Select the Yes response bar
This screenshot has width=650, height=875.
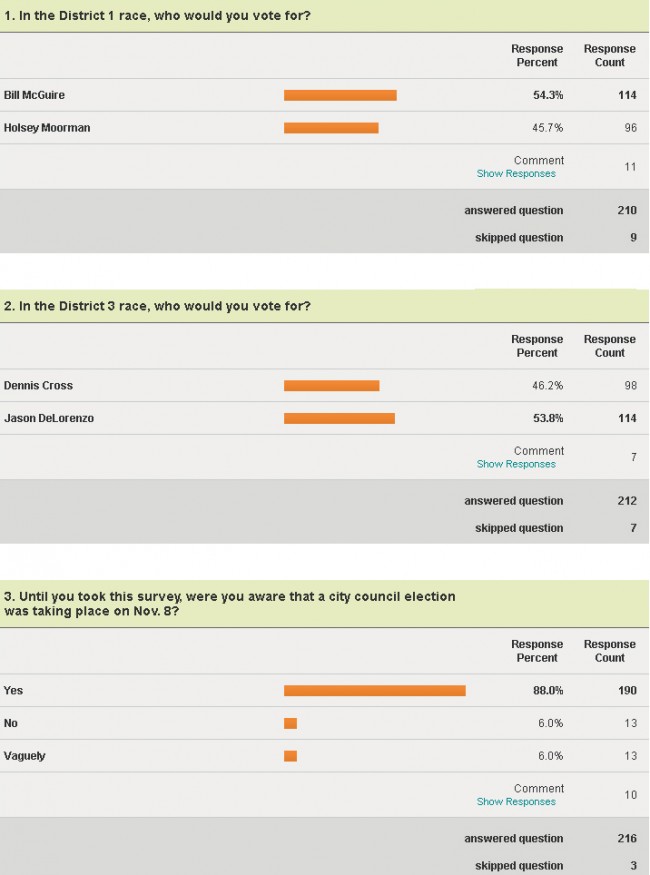pyautogui.click(x=375, y=691)
